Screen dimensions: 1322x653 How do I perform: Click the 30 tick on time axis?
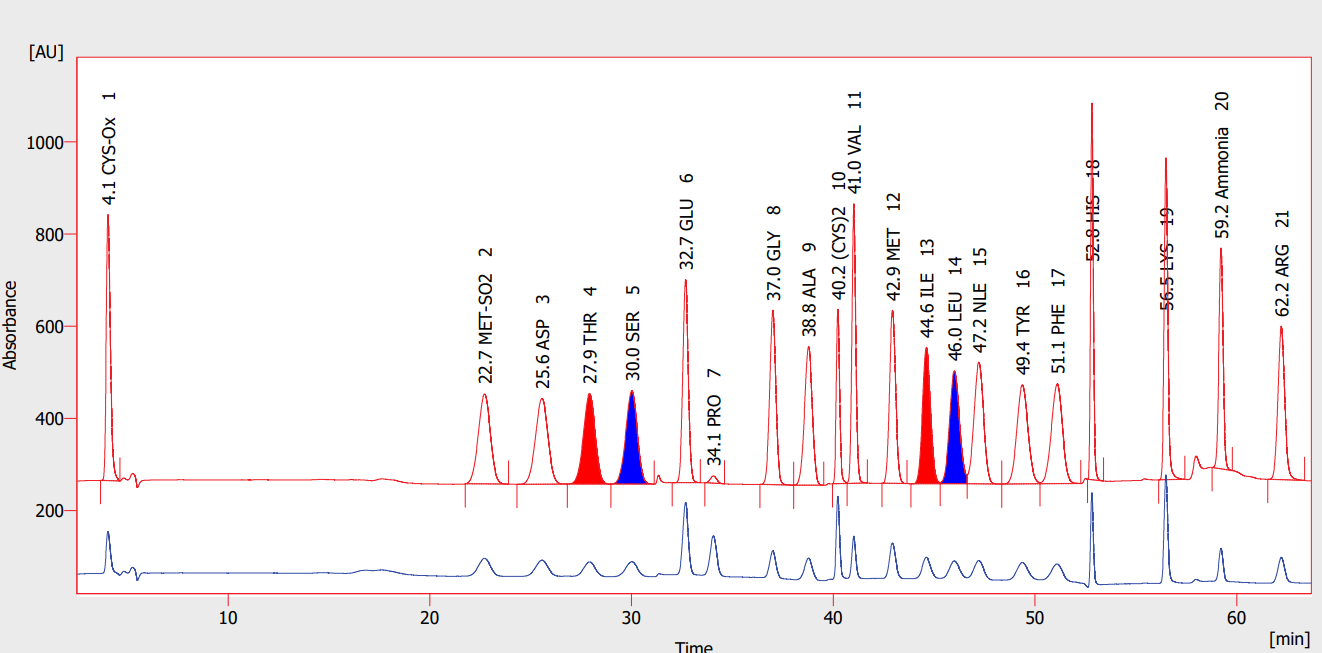(x=631, y=616)
